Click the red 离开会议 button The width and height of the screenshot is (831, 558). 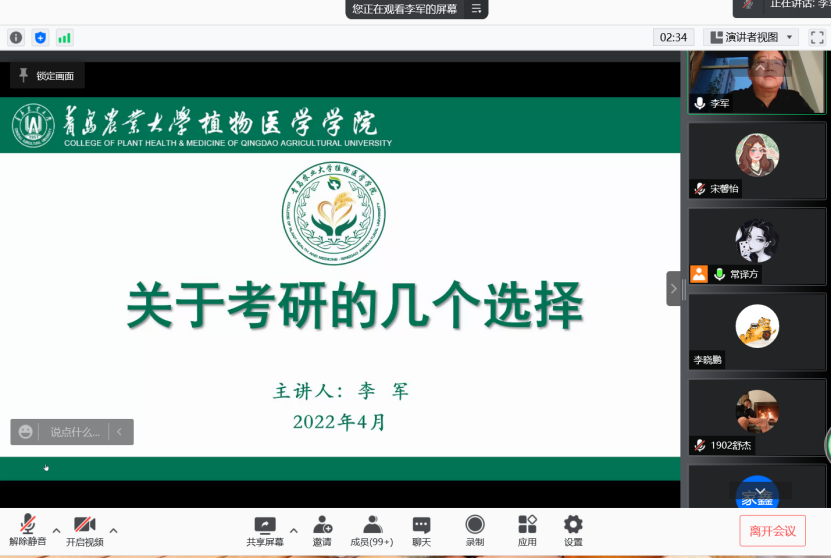(772, 531)
